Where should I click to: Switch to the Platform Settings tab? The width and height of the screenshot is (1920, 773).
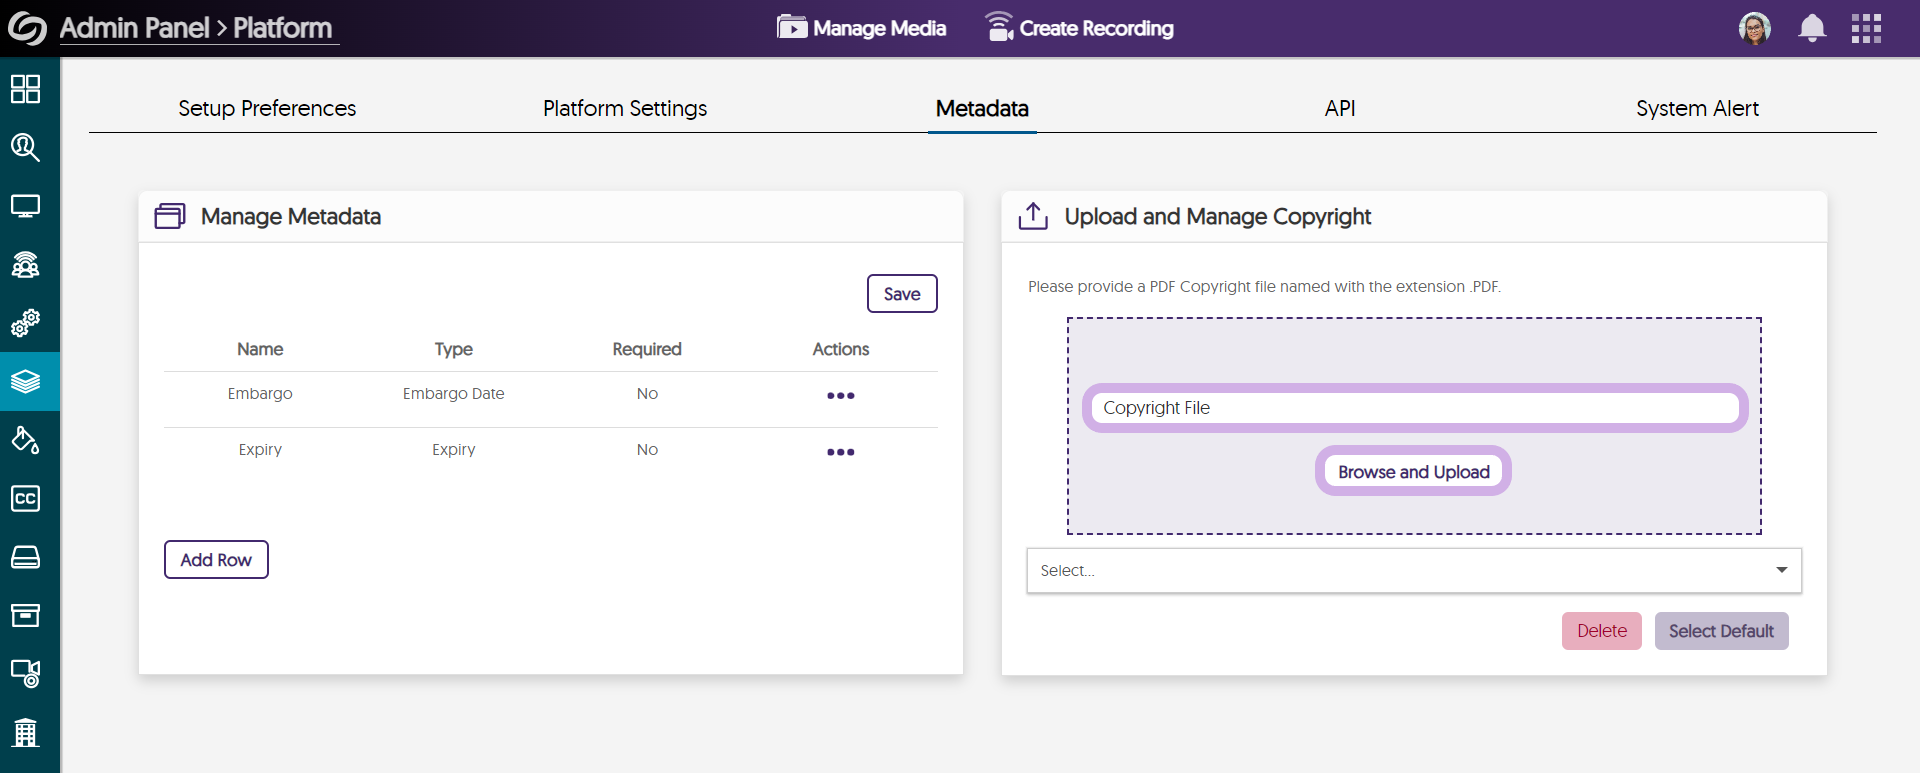625,108
